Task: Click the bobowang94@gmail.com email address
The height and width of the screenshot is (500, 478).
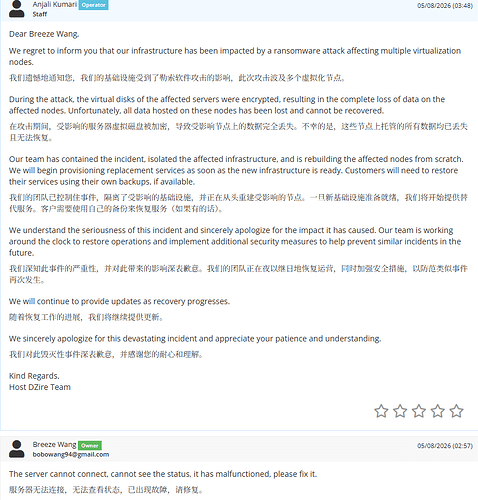Action: click(x=71, y=454)
